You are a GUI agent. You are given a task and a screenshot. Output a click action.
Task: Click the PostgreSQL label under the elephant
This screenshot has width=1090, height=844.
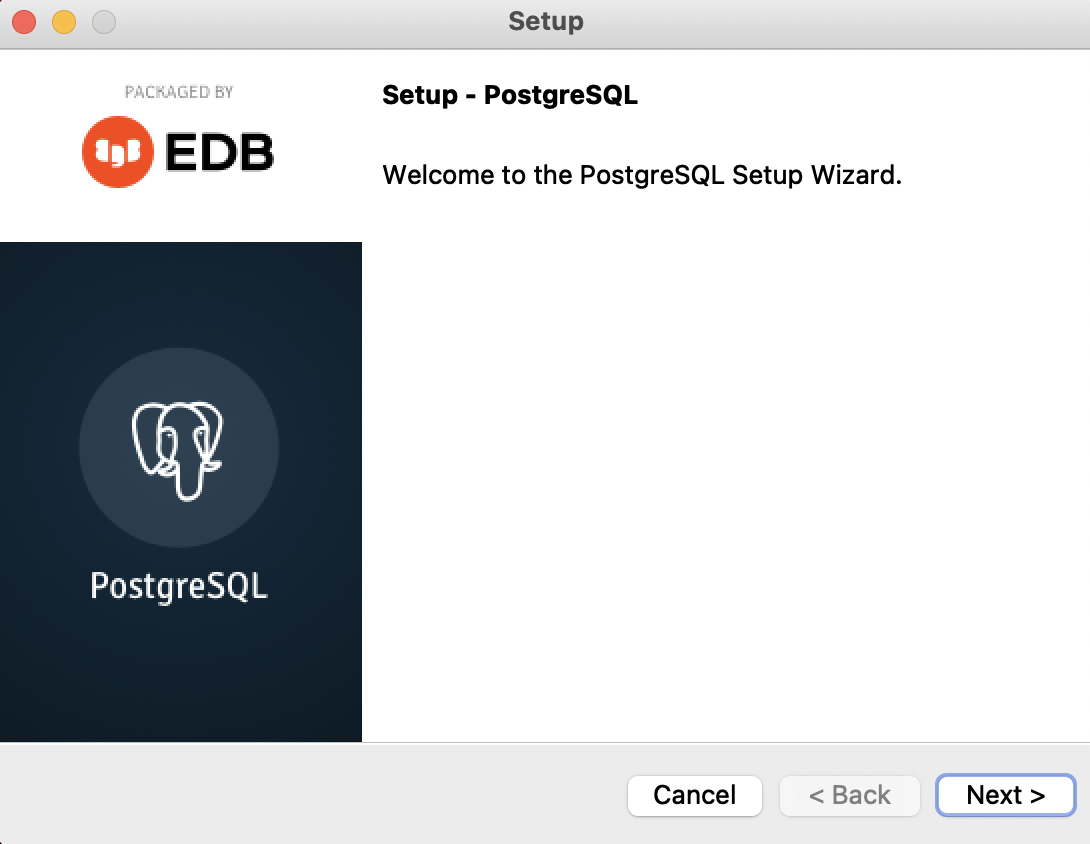(x=178, y=586)
